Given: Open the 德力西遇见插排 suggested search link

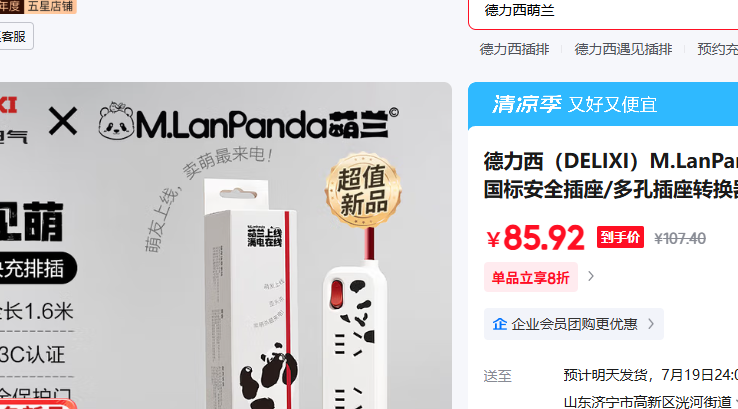Looking at the screenshot, I should pos(623,49).
